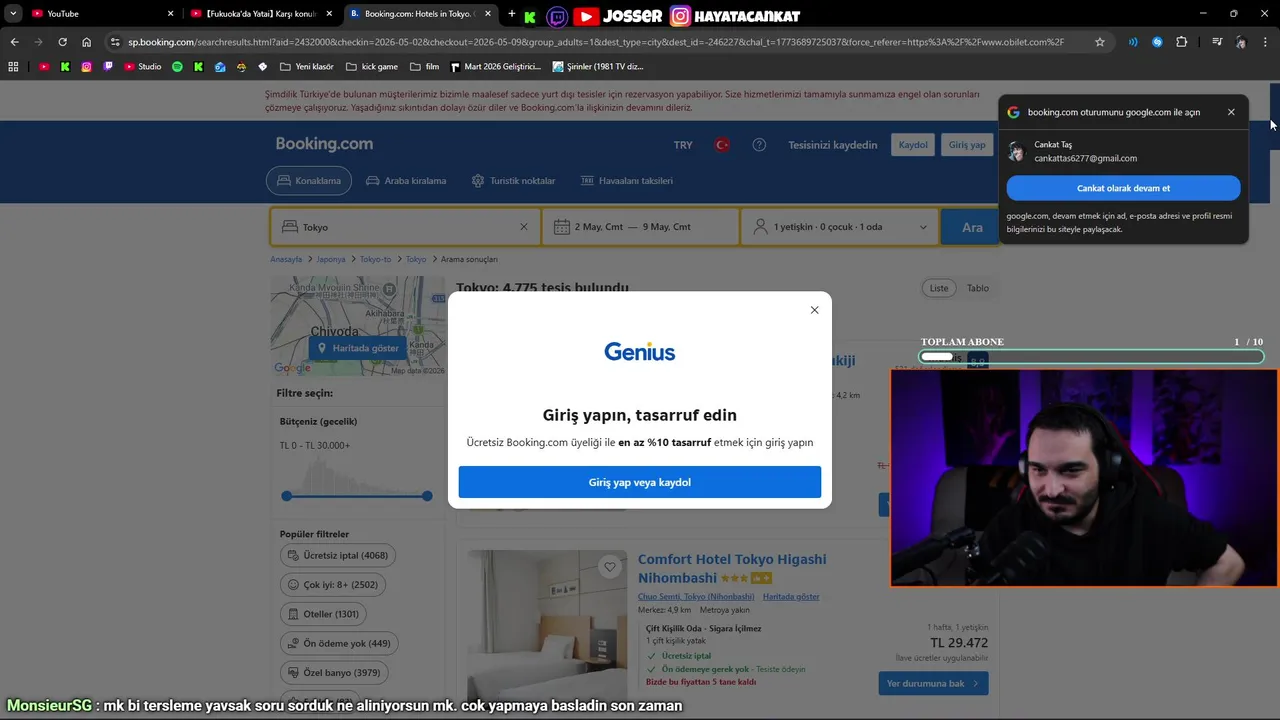
Task: Bookmark this page with star icon
Action: (x=1100, y=42)
